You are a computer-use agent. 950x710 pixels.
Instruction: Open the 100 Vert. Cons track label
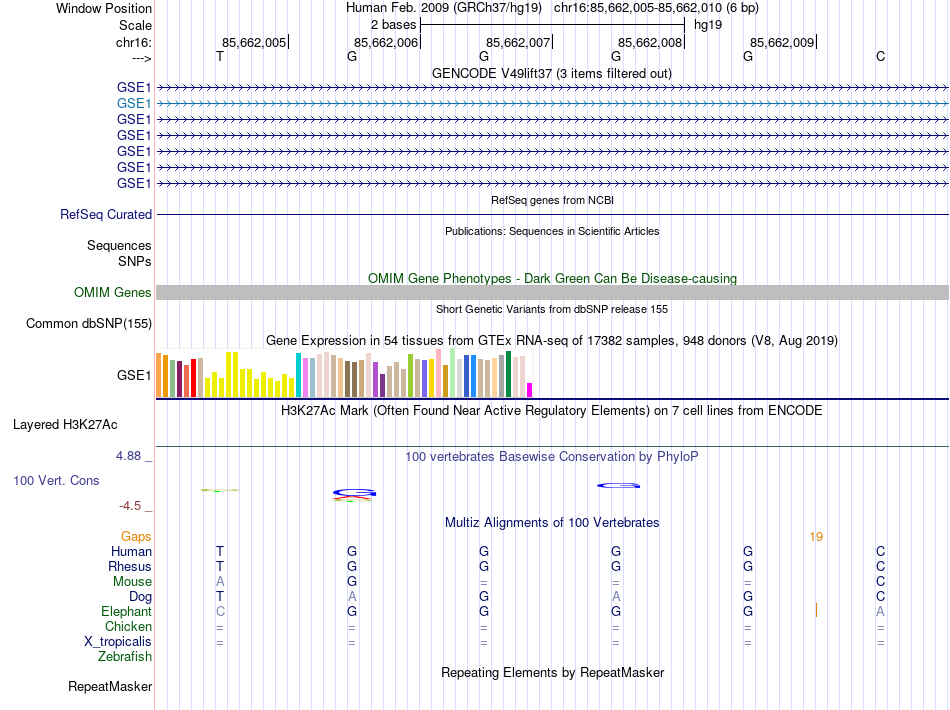tap(56, 480)
